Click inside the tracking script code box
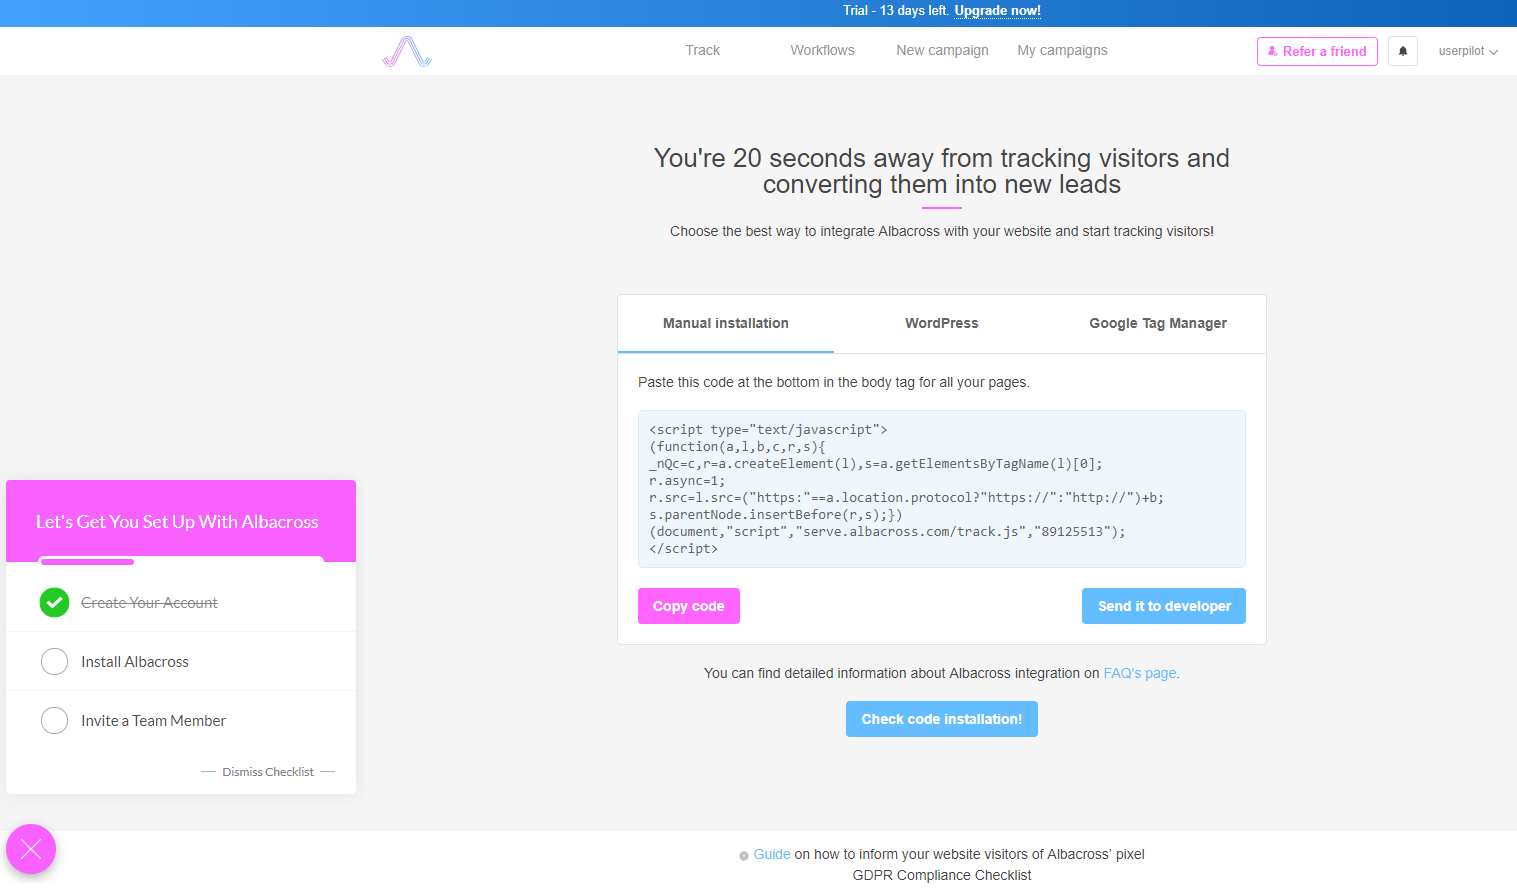Image resolution: width=1517 pixels, height=895 pixels. point(942,489)
